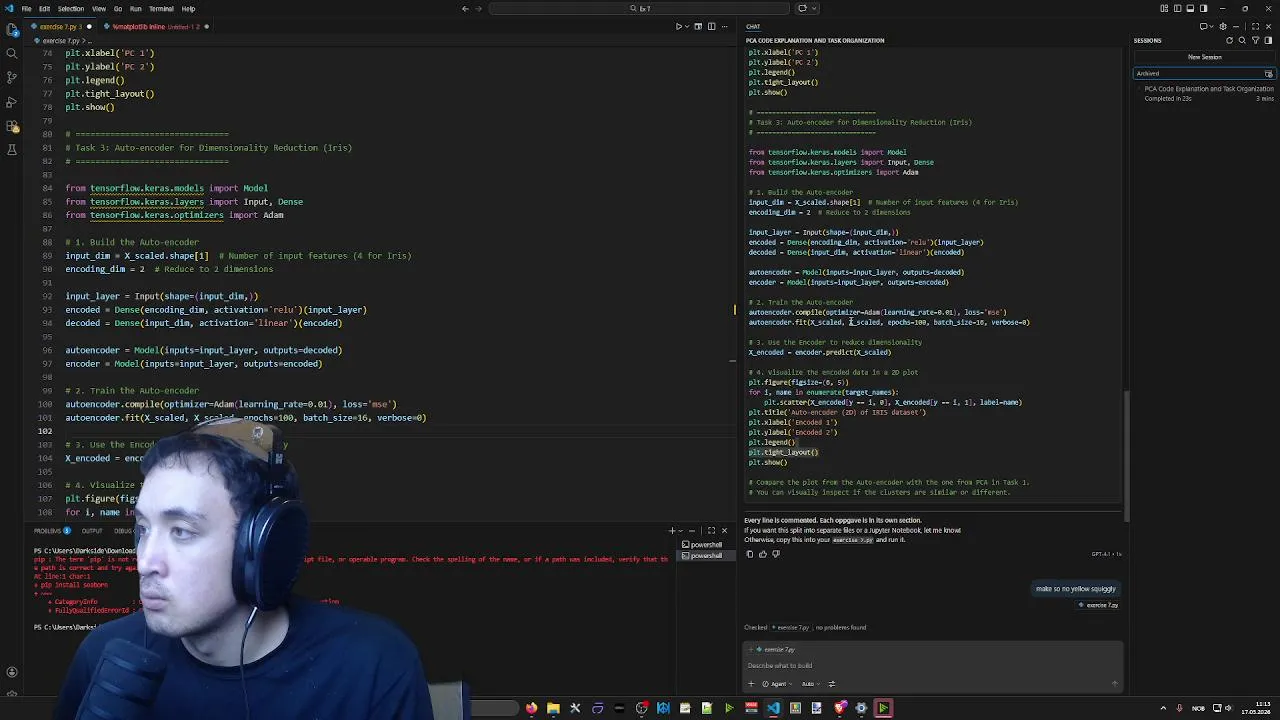Open the Testing flask view
This screenshot has height=720, width=1280.
click(x=11, y=150)
